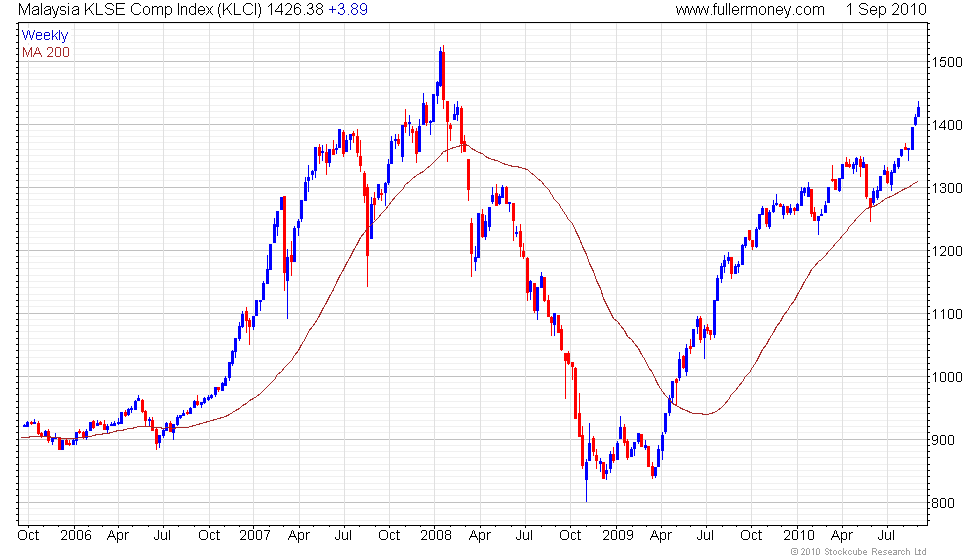Click the 1100 price axis label
The width and height of the screenshot is (980, 560).
pyautogui.click(x=947, y=314)
